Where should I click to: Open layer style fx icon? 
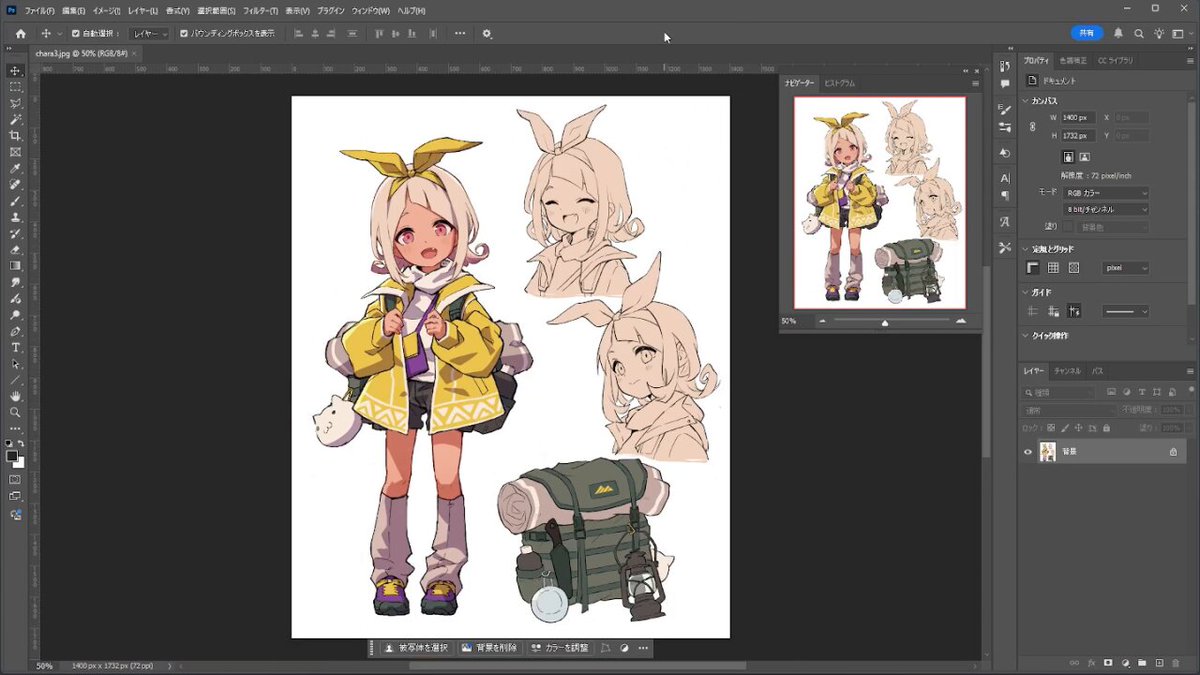tap(1091, 662)
